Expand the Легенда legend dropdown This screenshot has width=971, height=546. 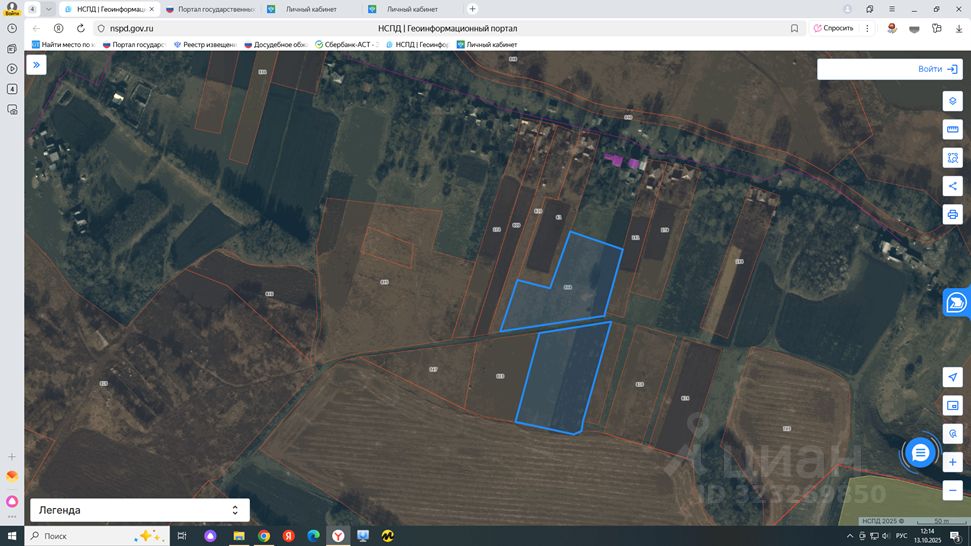(140, 510)
